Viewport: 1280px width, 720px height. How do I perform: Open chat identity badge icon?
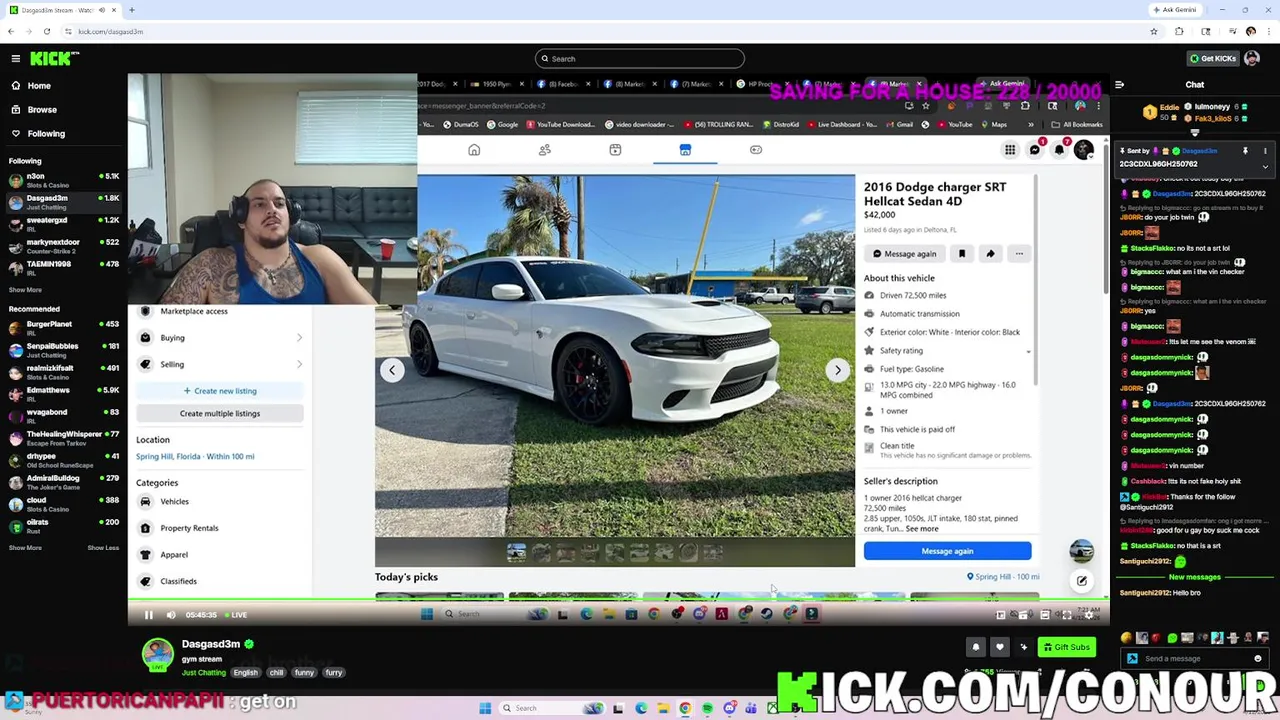pyautogui.click(x=1132, y=659)
